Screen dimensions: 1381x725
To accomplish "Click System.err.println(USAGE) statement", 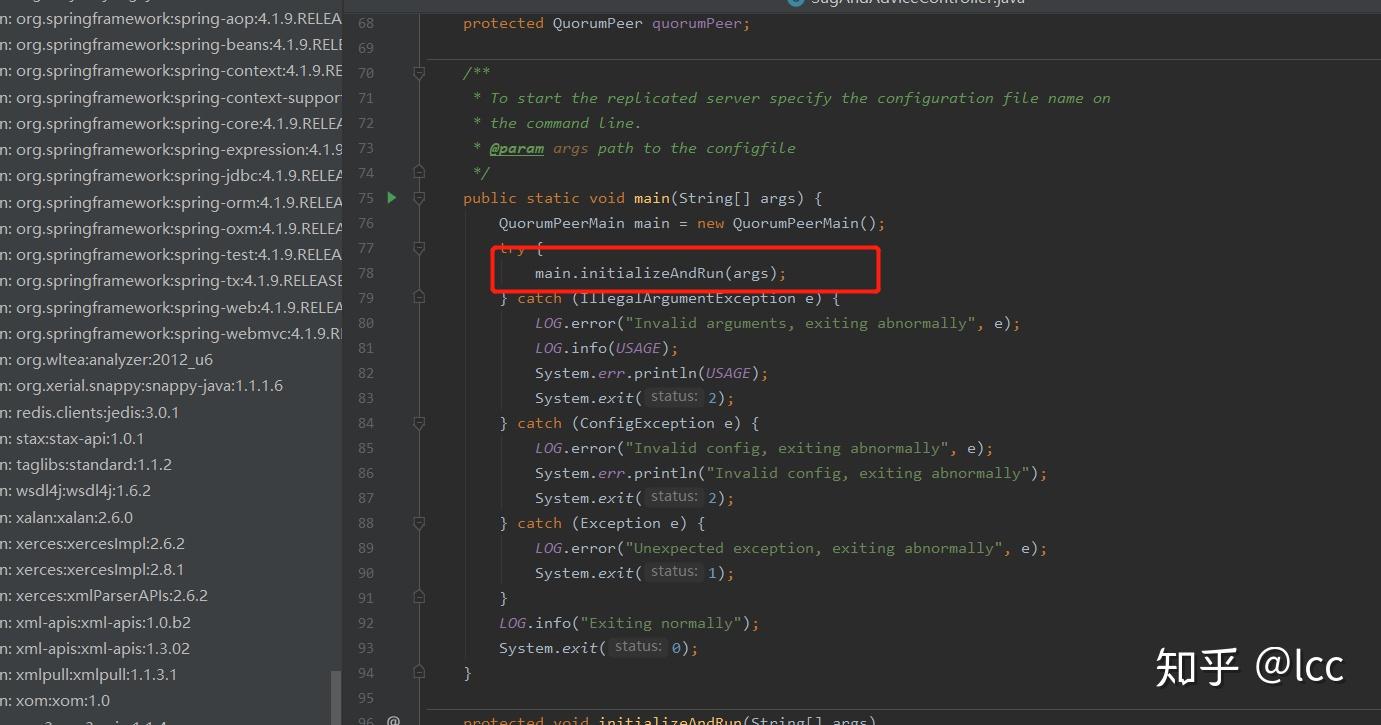I will (x=651, y=373).
